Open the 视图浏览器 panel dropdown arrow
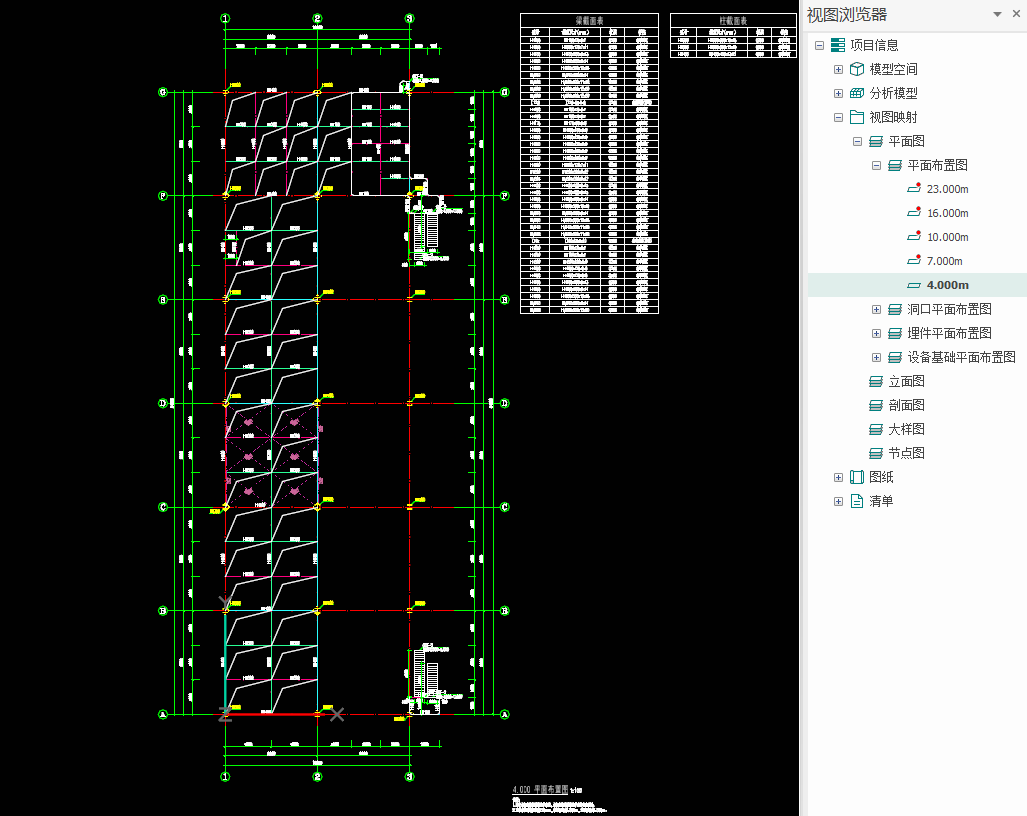The image size is (1027, 816). click(x=997, y=14)
